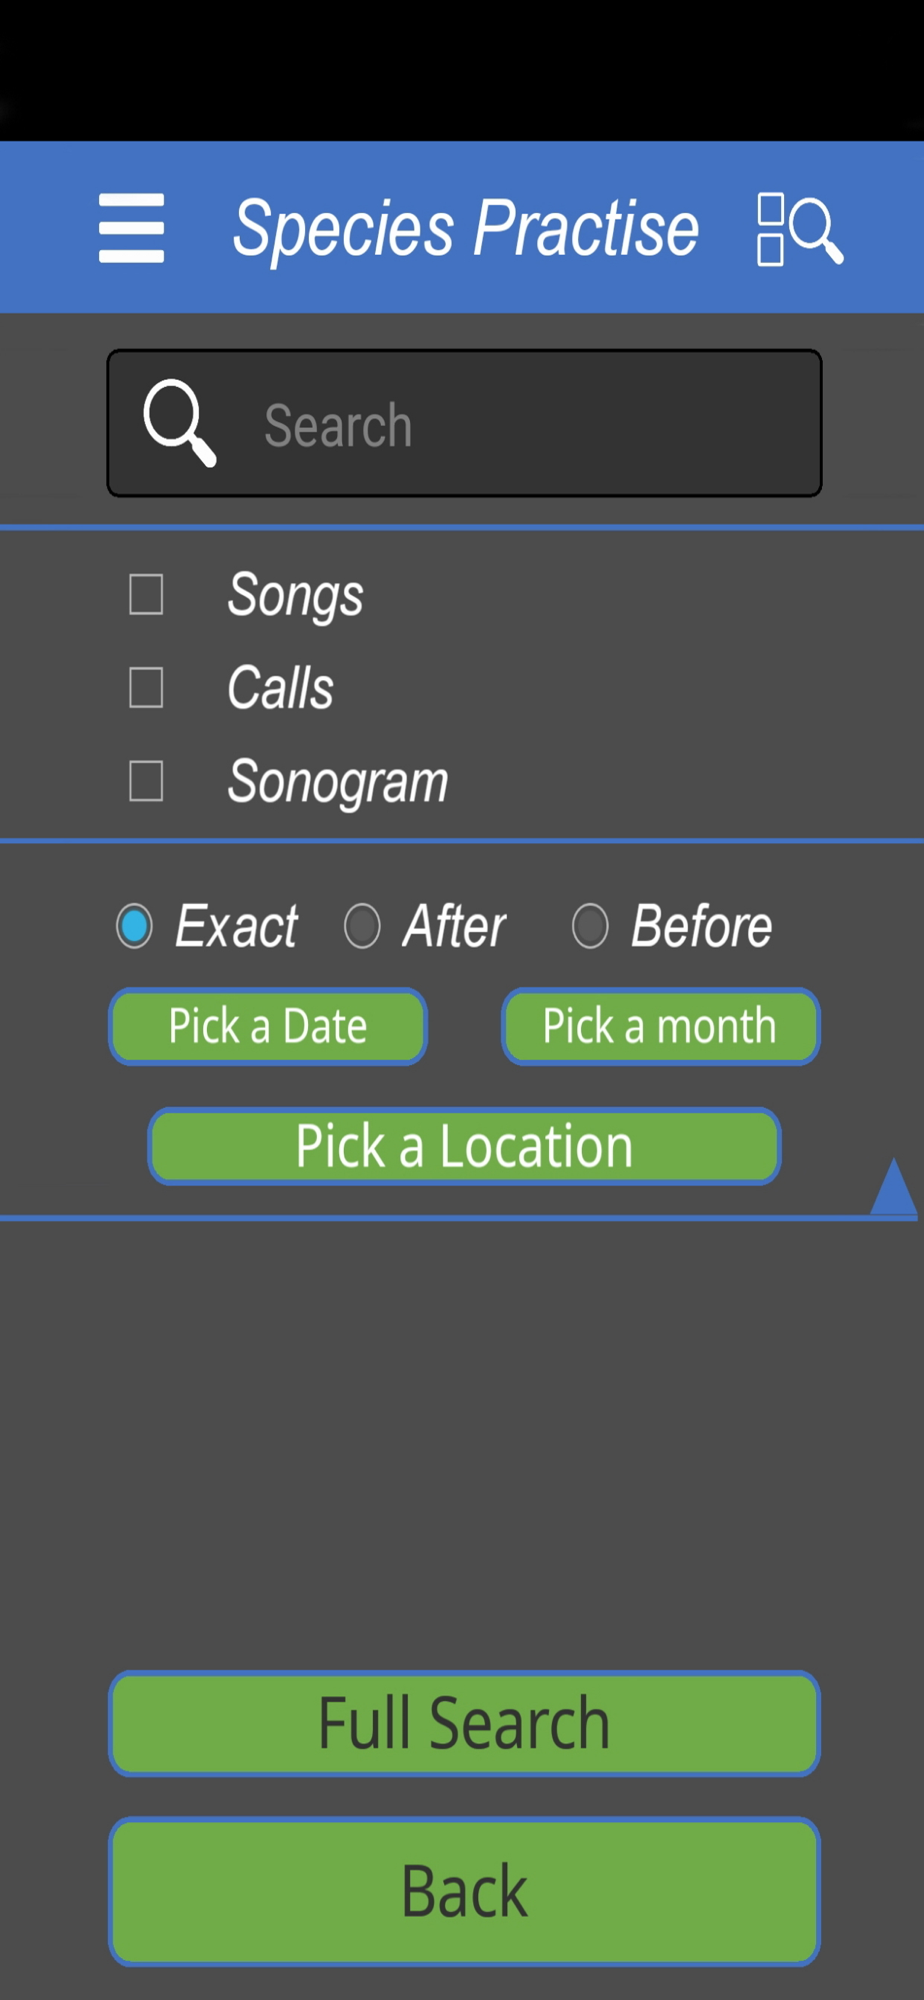This screenshot has height=2000, width=924.
Task: Open the Pick a month picker
Action: point(660,1027)
